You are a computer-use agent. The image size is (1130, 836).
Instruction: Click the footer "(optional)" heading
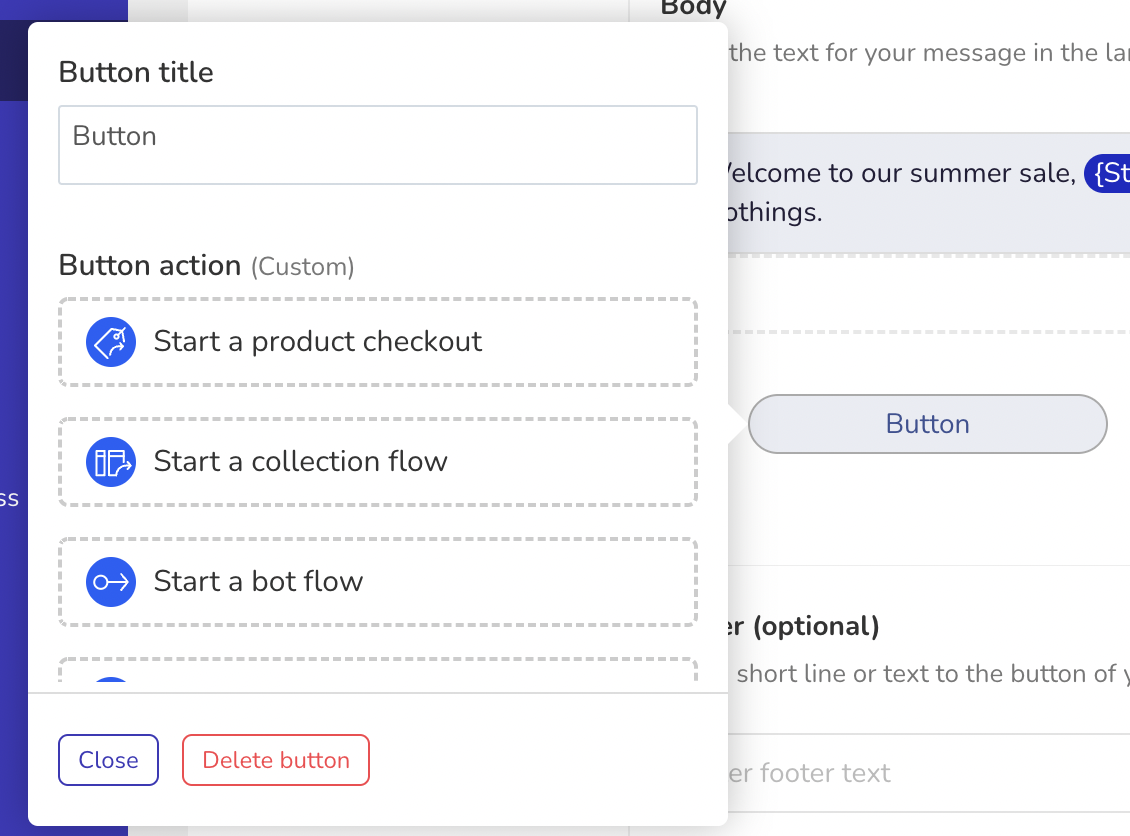(x=816, y=626)
